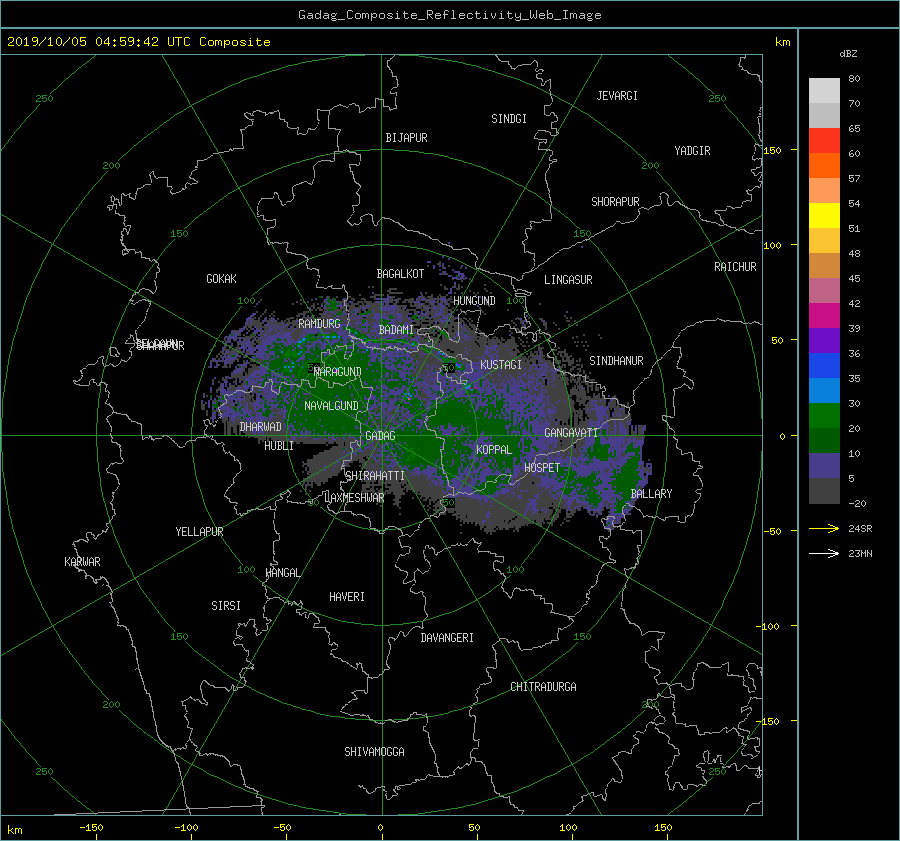Pick the purple 39 dBZ color swatch
The image size is (900, 841).
[x=824, y=341]
